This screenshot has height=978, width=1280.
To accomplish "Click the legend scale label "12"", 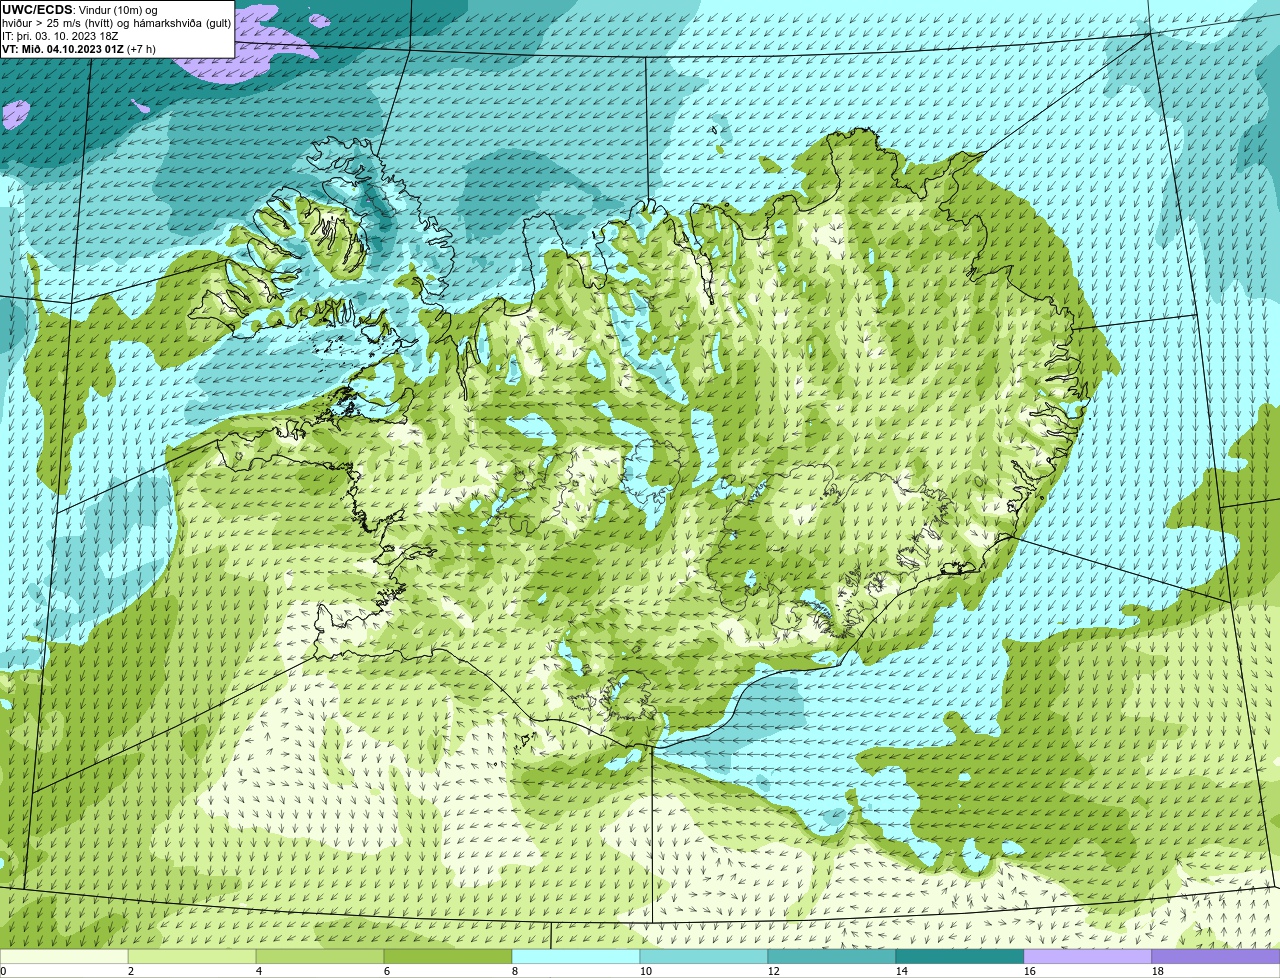I will pyautogui.click(x=774, y=971).
